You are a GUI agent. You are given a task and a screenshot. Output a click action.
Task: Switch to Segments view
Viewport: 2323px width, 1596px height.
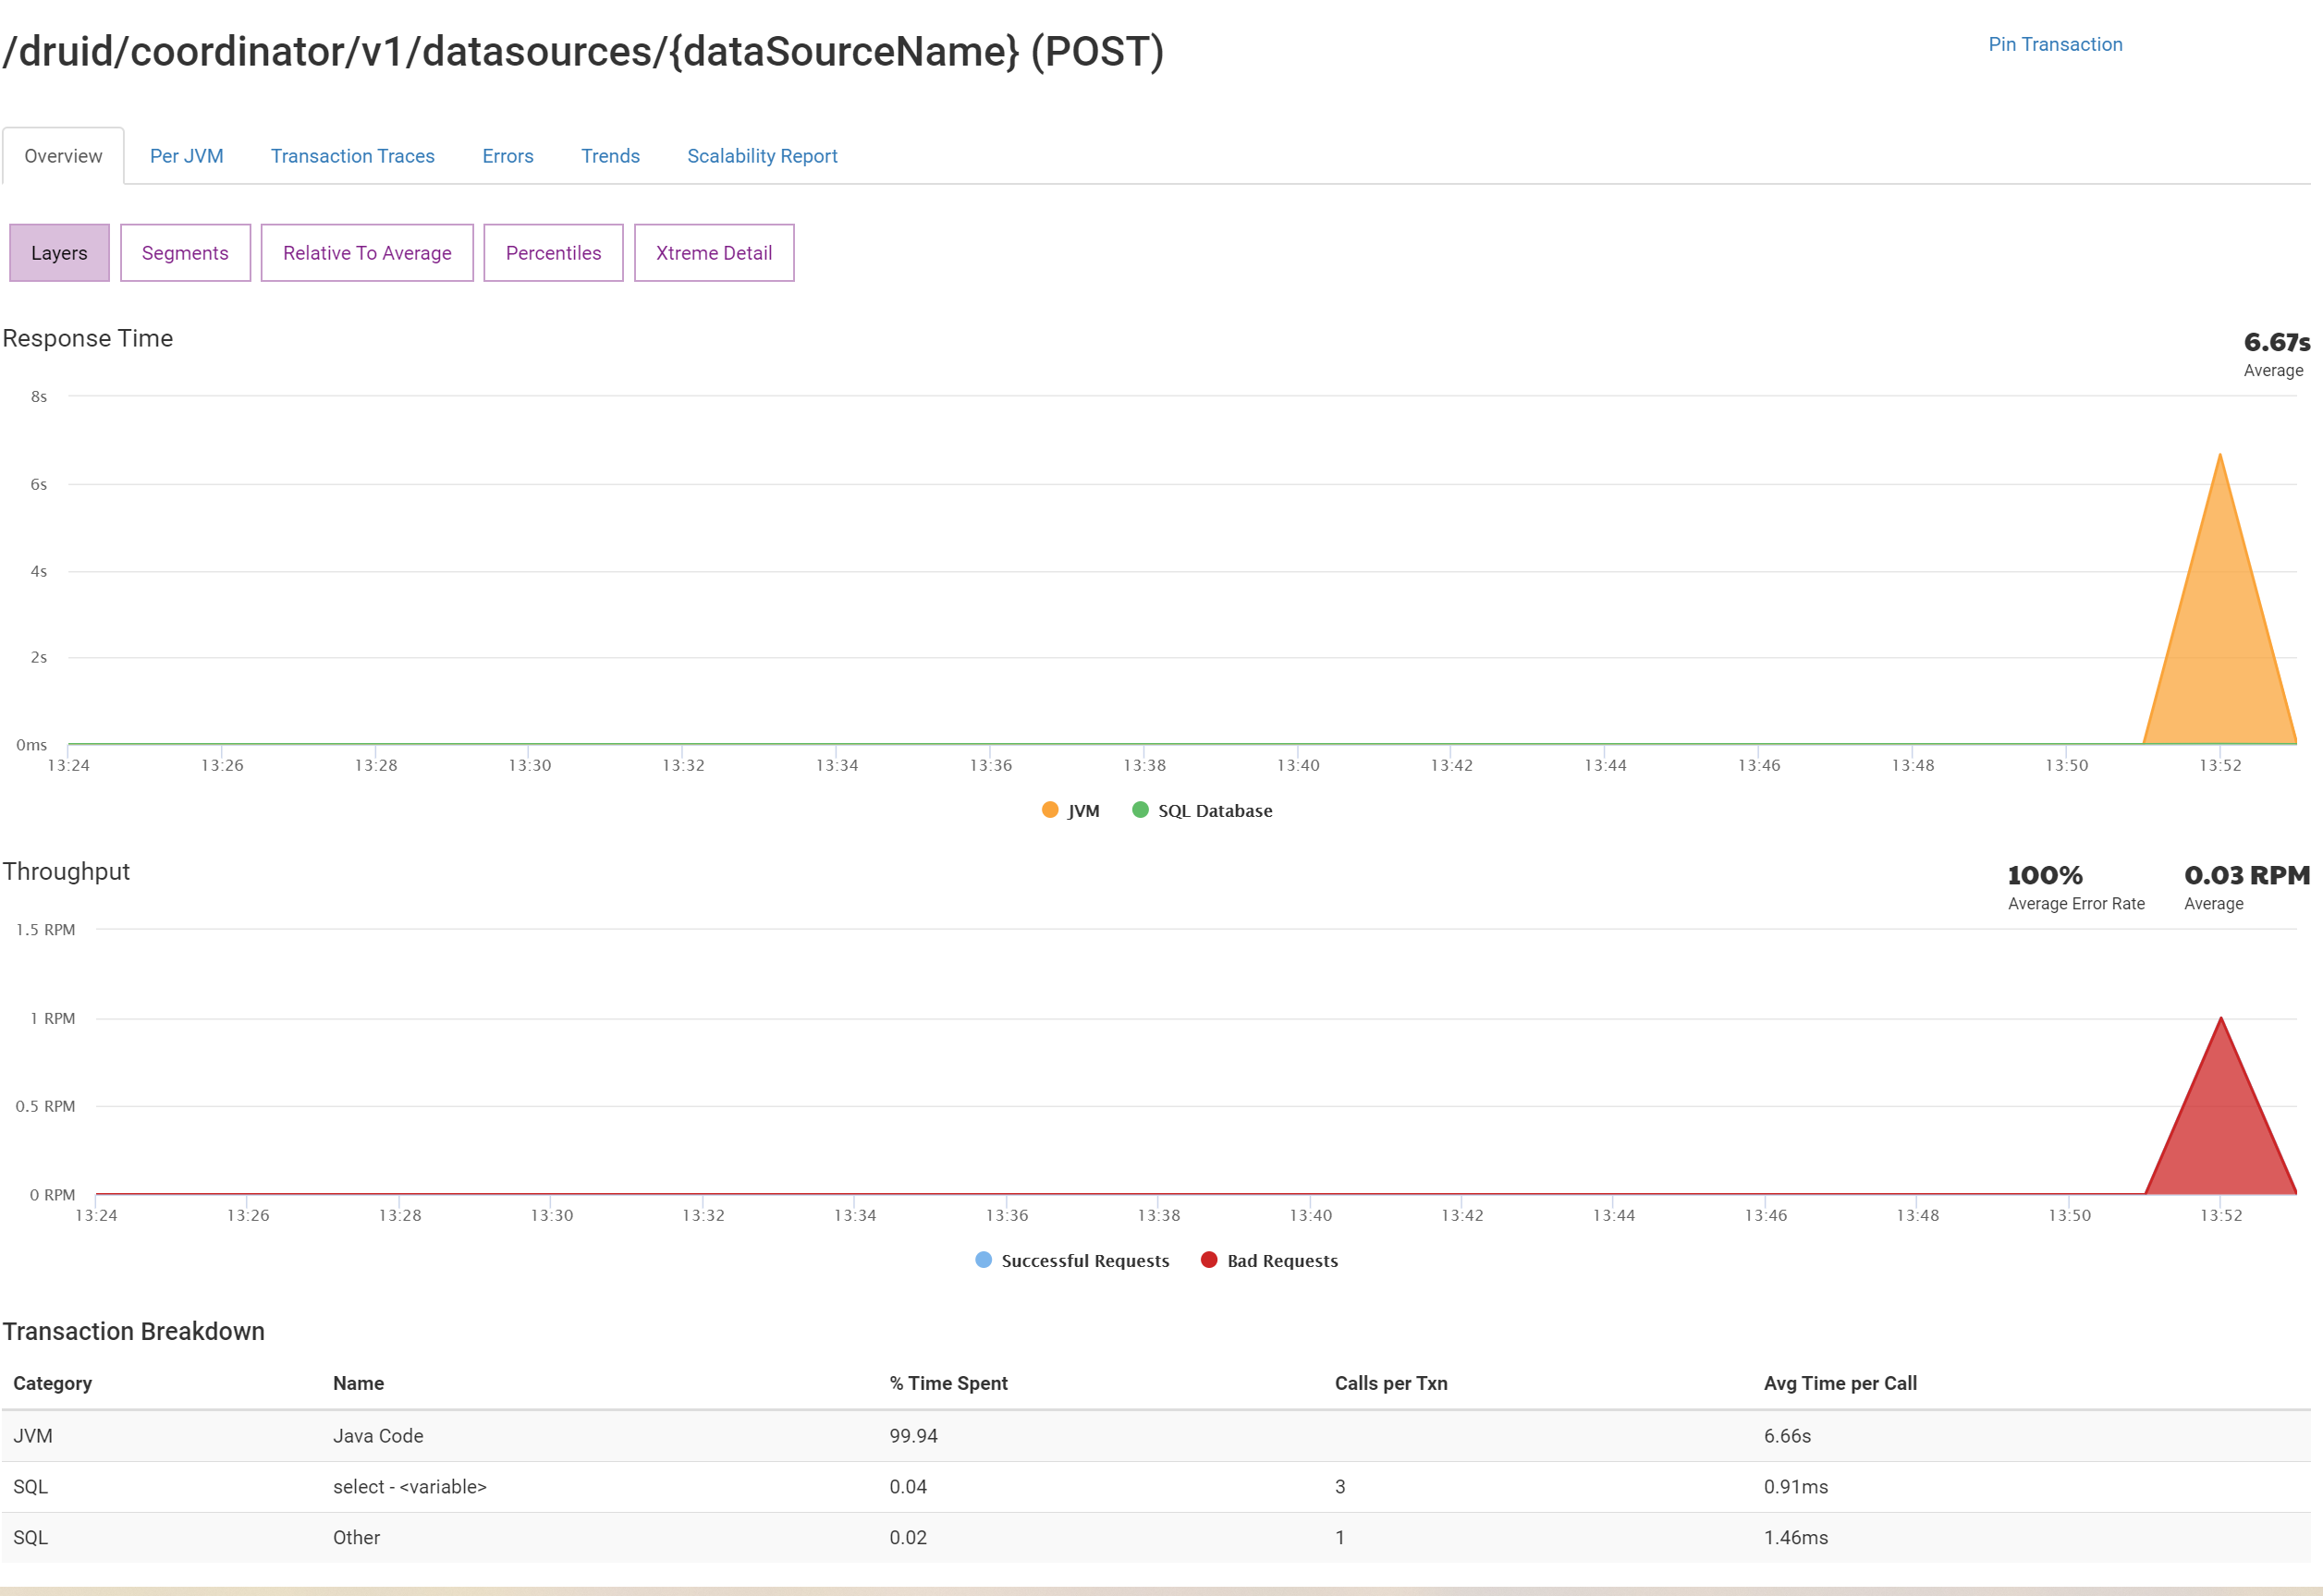click(184, 252)
